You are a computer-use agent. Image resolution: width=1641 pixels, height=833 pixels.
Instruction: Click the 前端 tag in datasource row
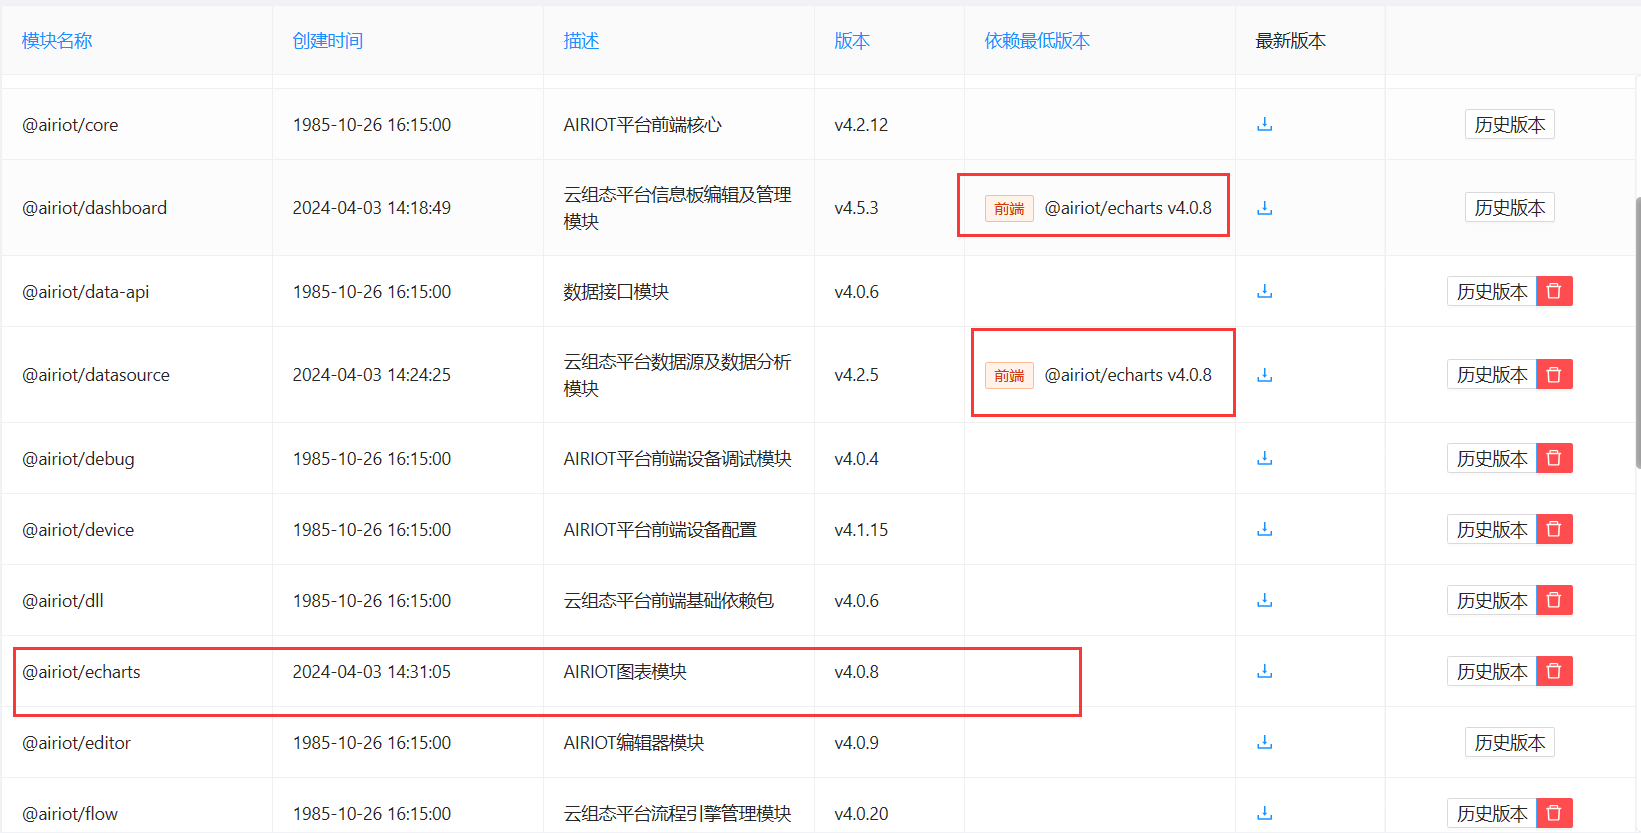pyautogui.click(x=1009, y=375)
